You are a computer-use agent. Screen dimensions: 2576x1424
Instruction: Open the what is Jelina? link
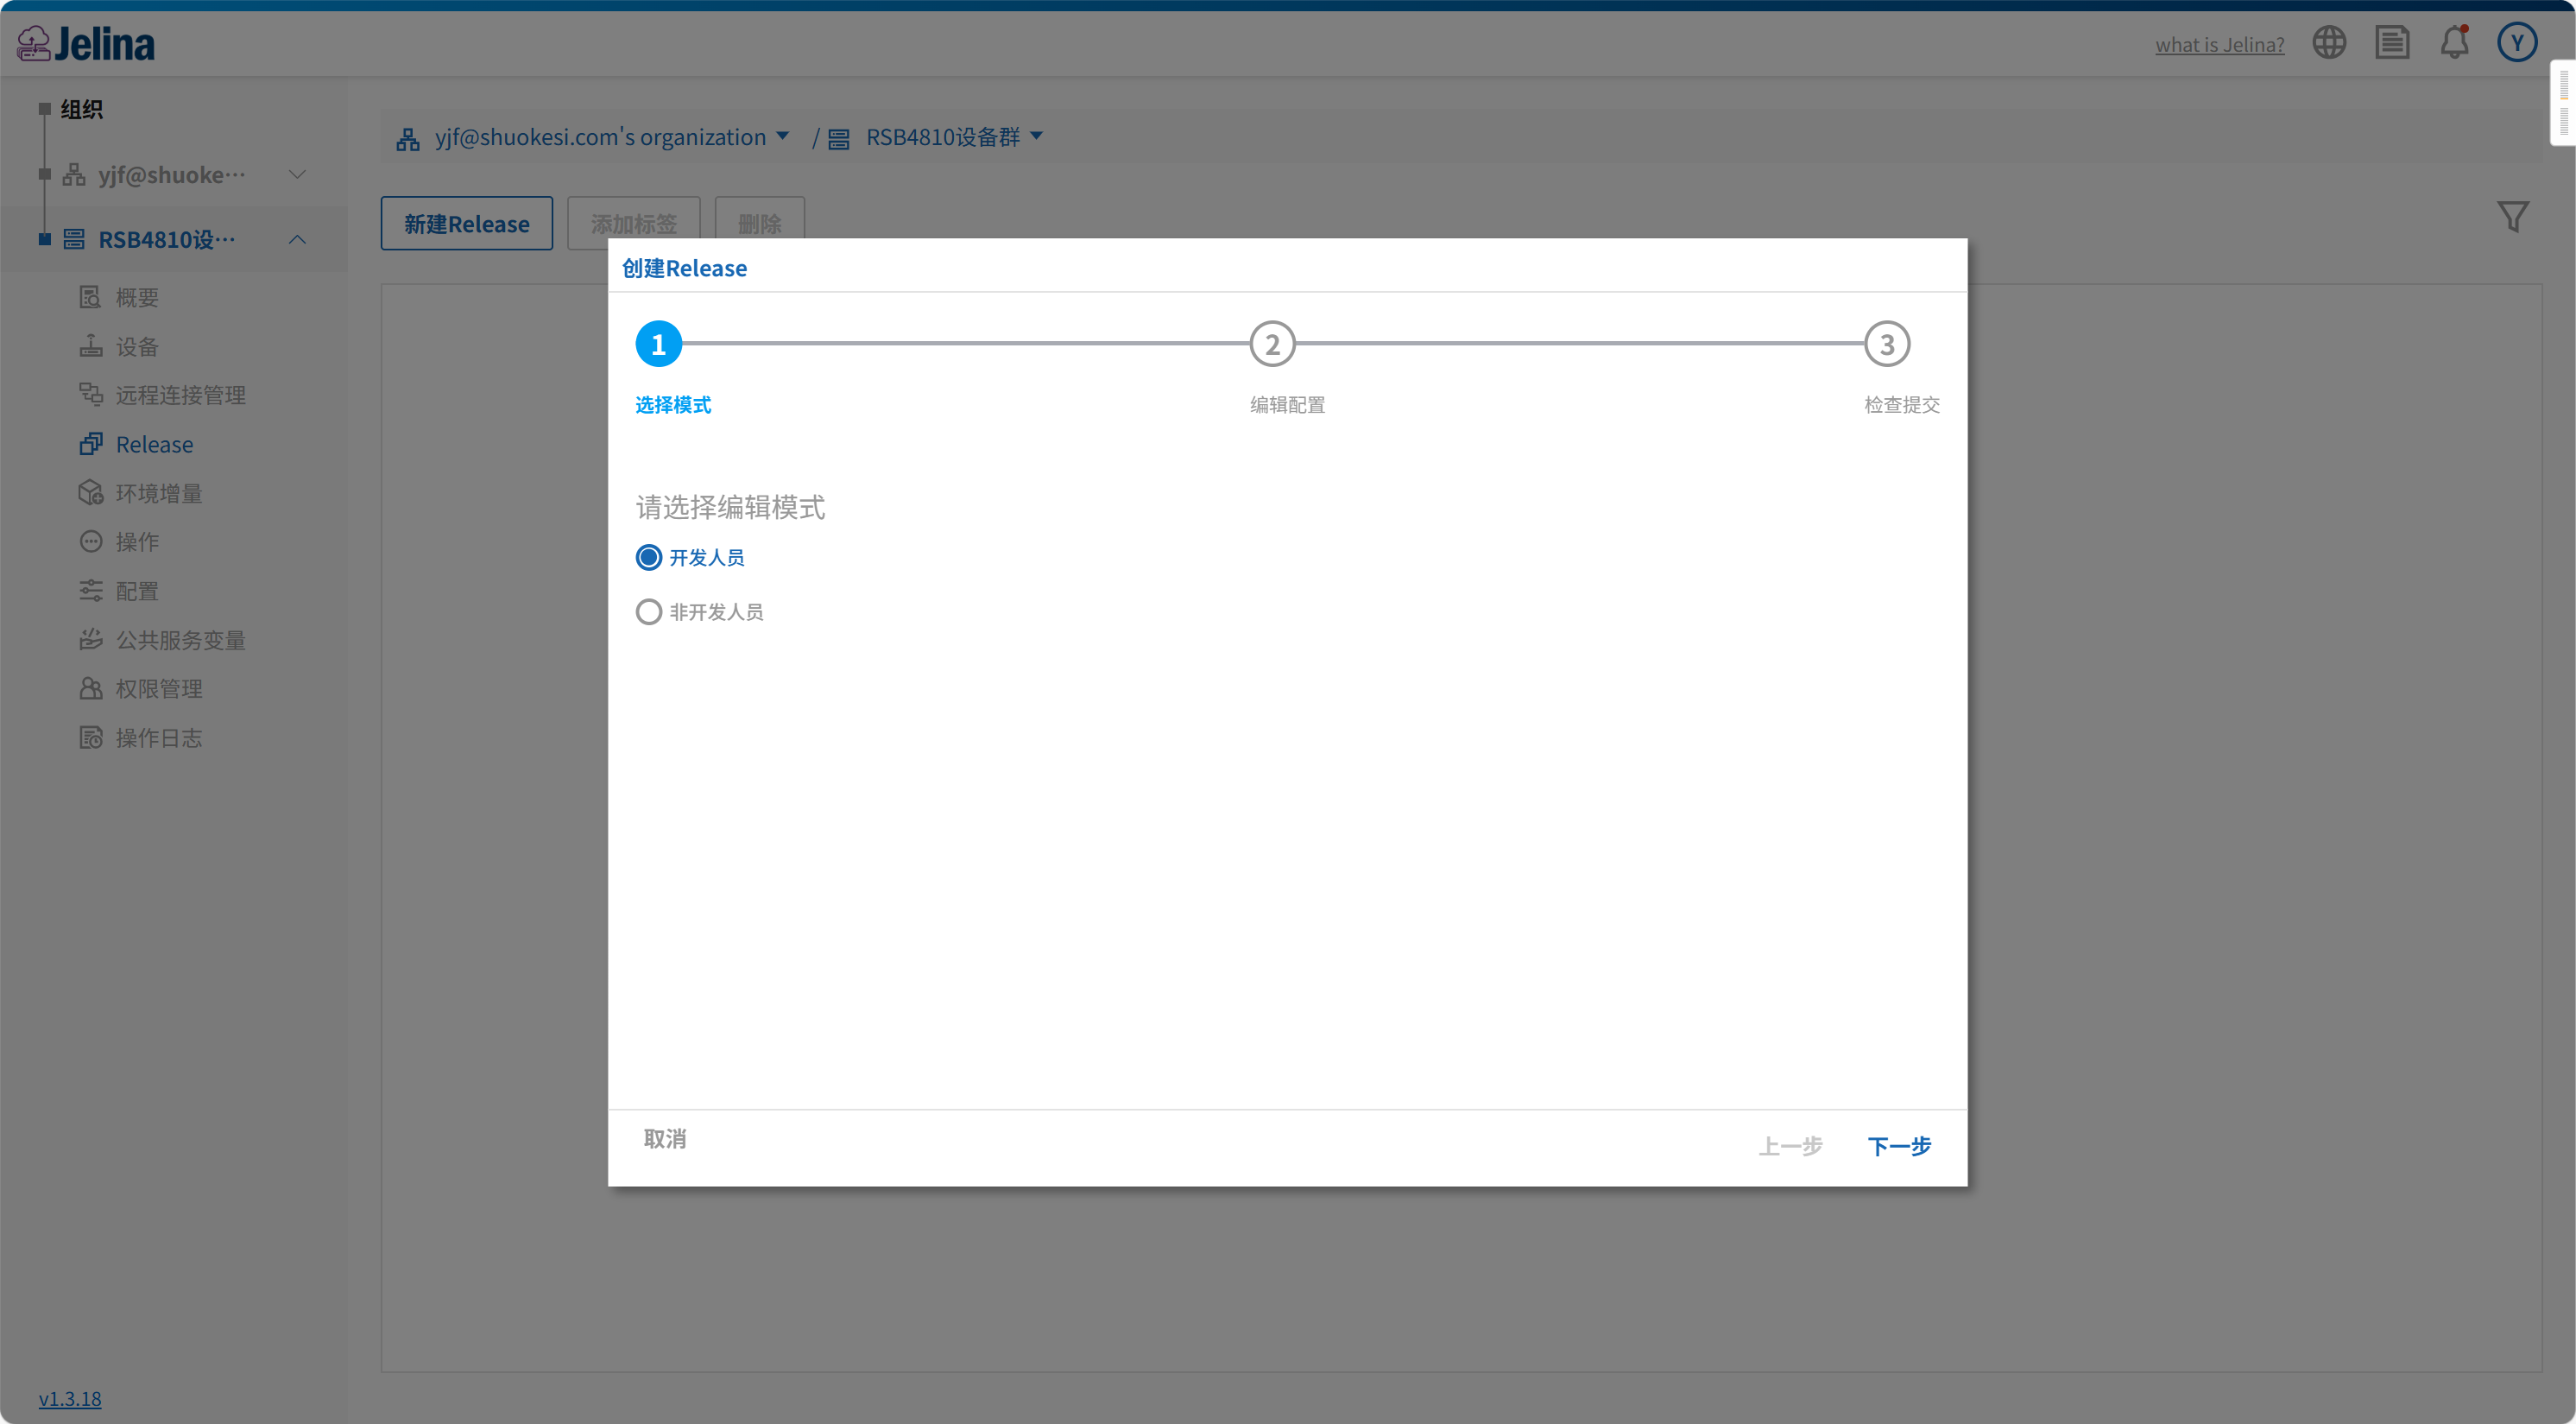(x=2219, y=45)
